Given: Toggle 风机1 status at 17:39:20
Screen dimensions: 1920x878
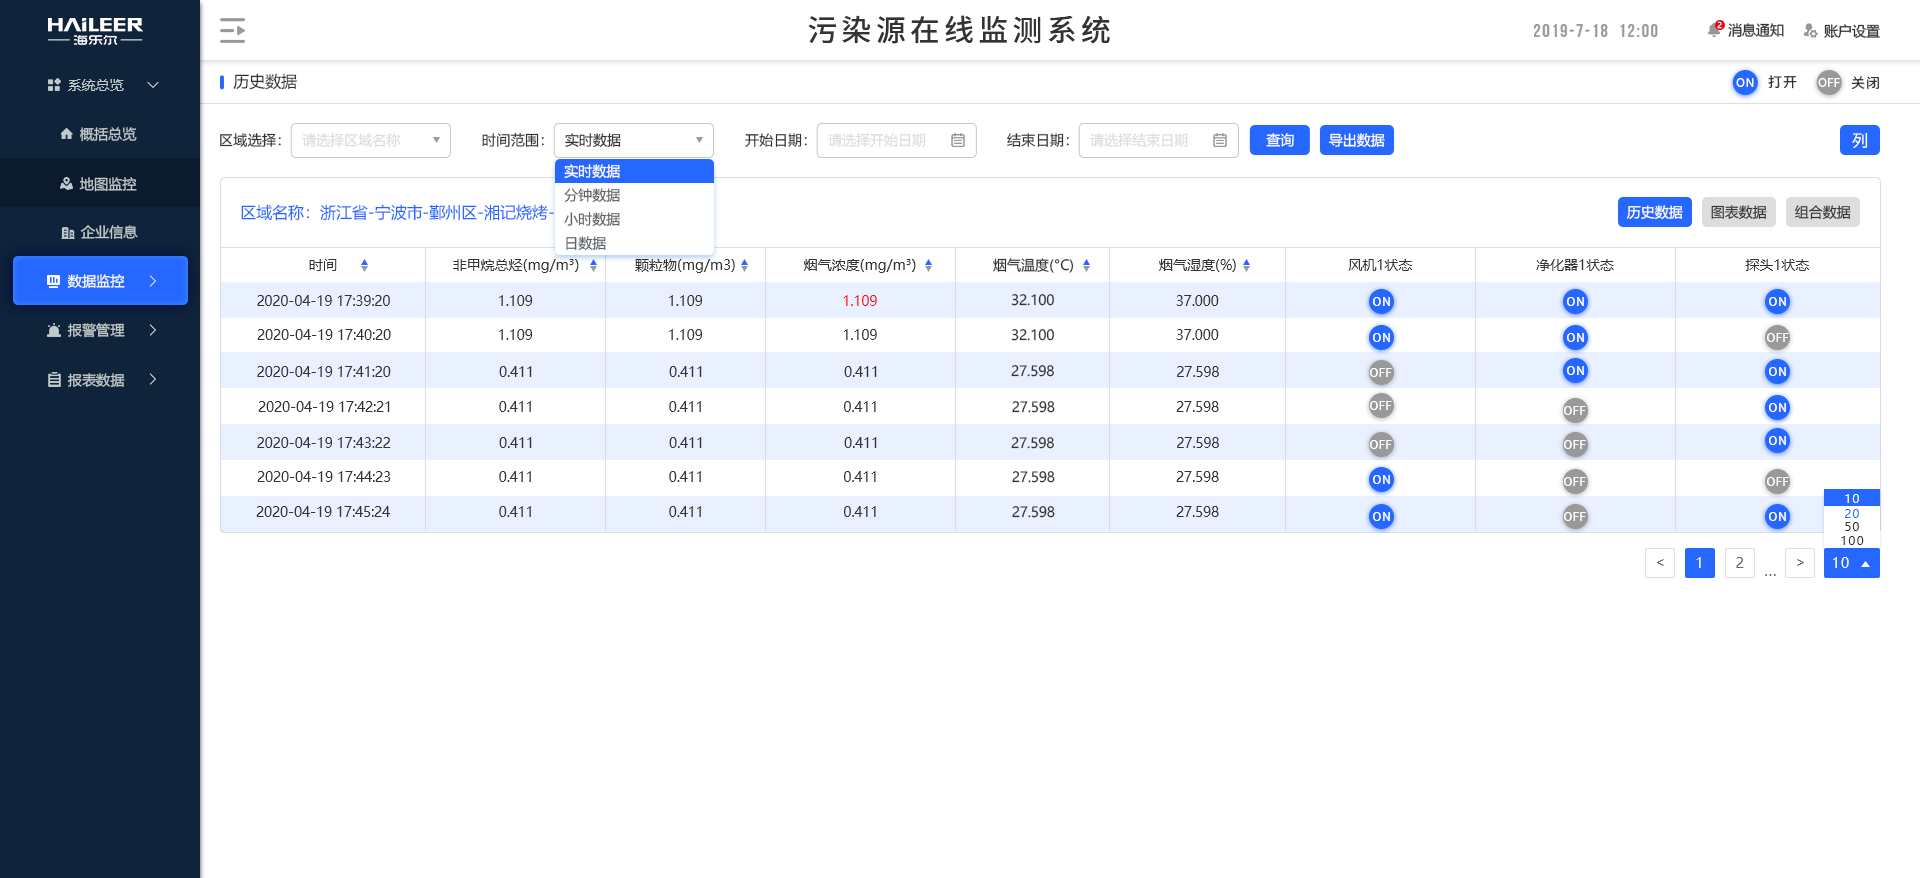Looking at the screenshot, I should pos(1381,301).
